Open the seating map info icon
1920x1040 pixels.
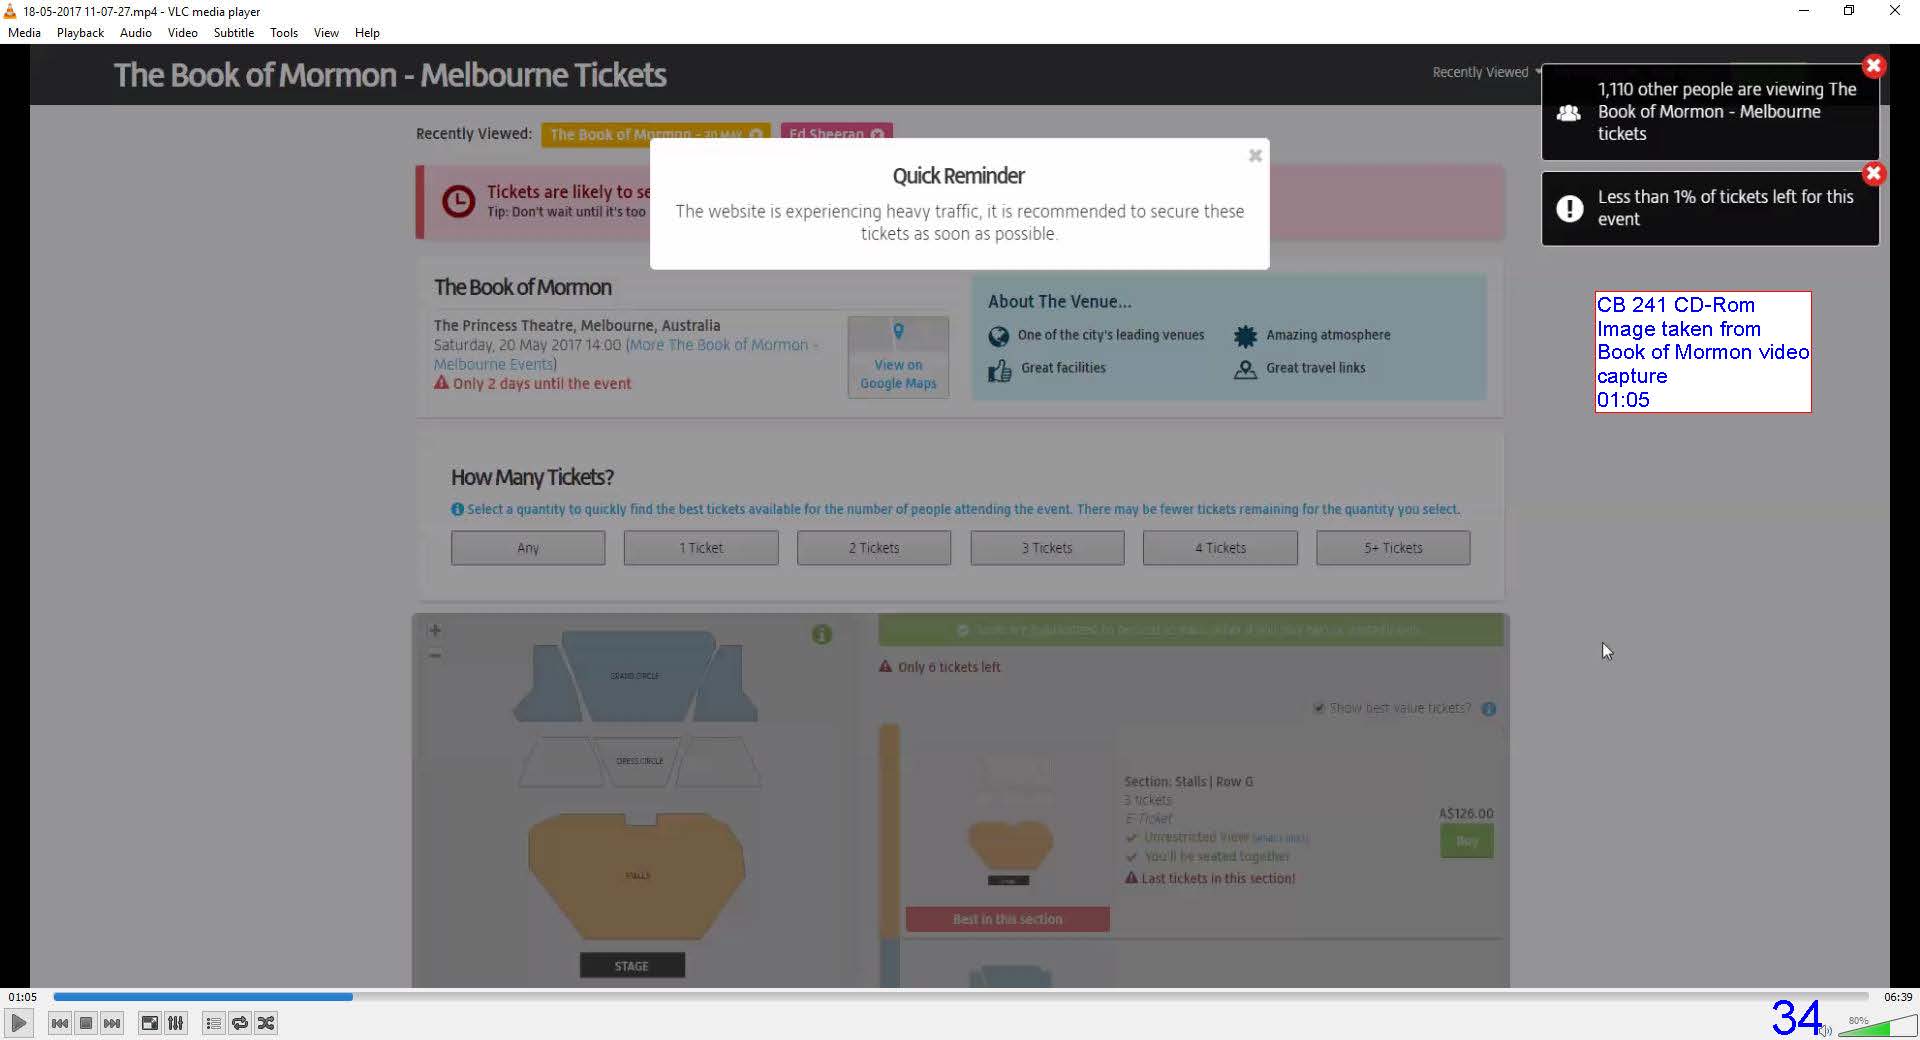[x=821, y=634]
